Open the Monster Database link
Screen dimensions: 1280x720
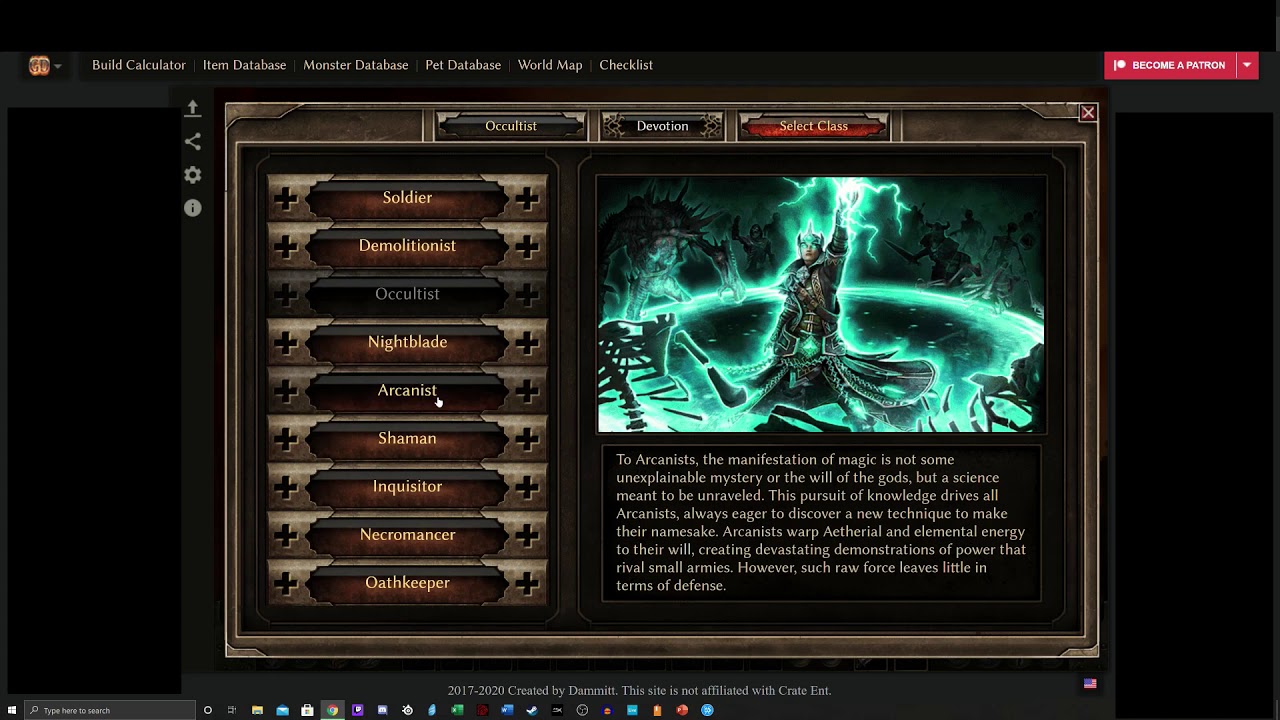(x=355, y=65)
